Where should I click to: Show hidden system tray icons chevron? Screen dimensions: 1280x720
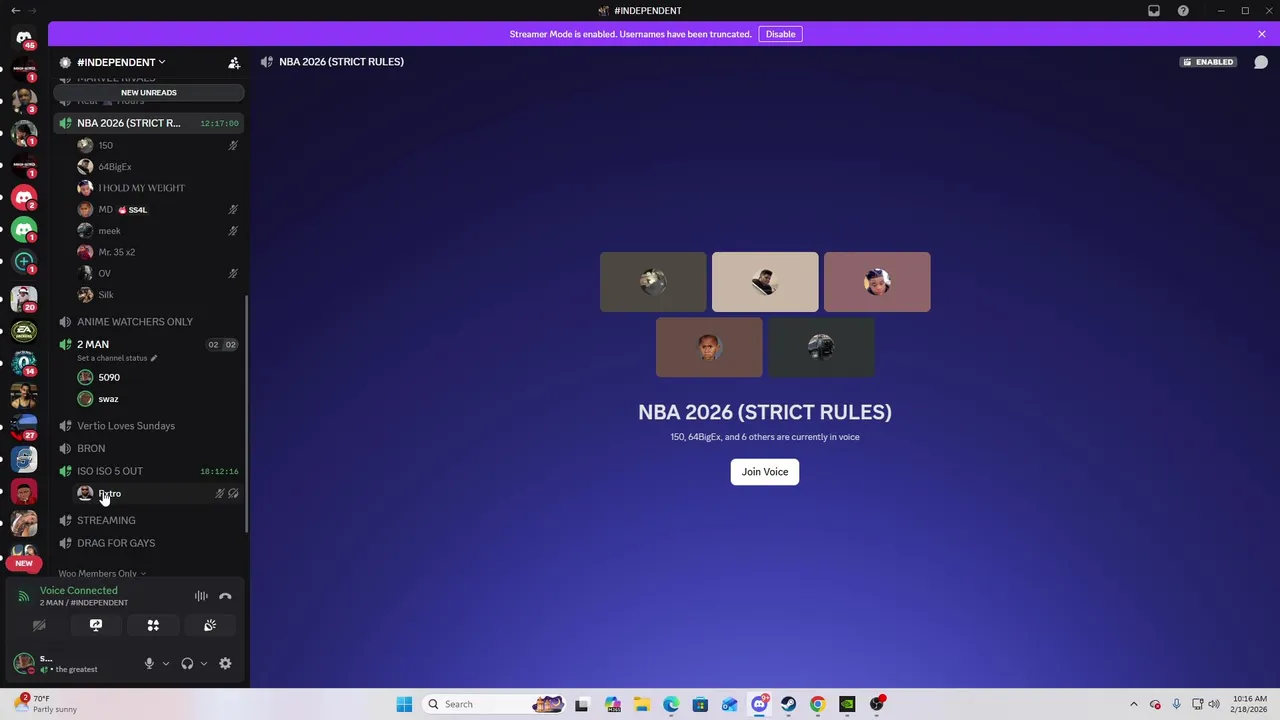(x=1133, y=704)
